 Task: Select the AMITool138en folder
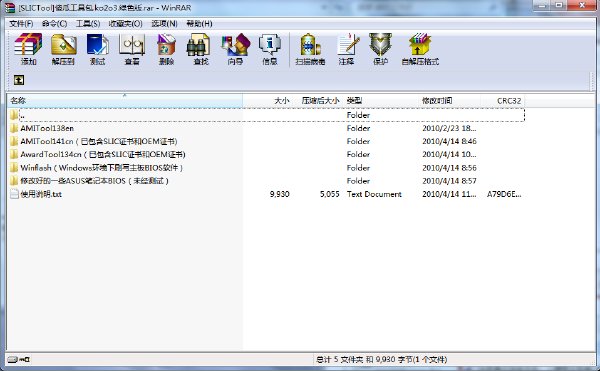(x=47, y=128)
